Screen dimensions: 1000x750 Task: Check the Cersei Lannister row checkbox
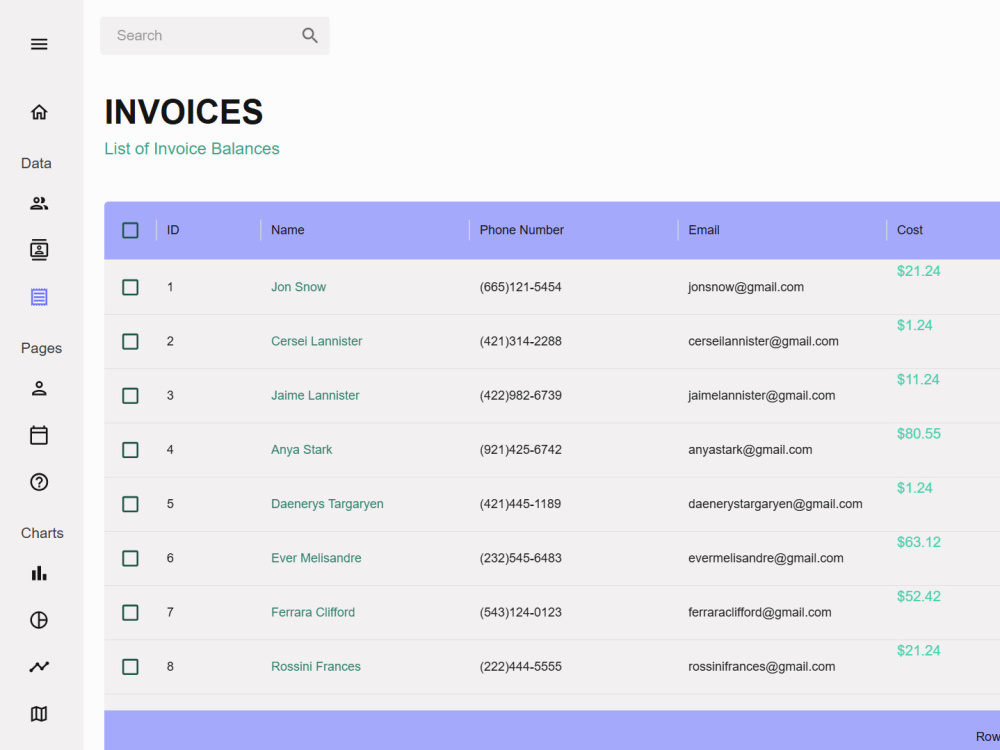tap(130, 341)
